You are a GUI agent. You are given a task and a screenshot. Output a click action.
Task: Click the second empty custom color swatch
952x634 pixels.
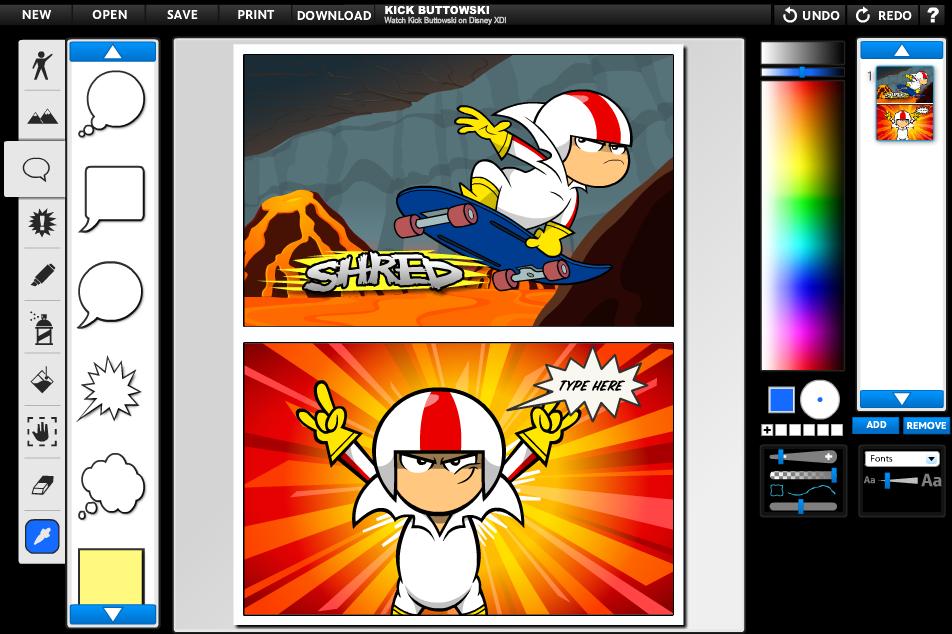[795, 430]
